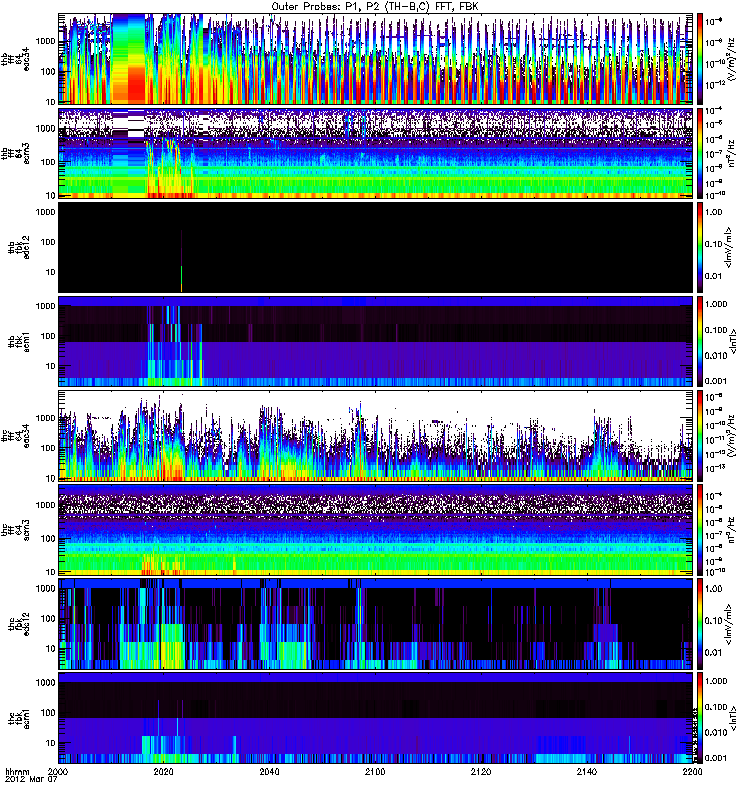Click the "hhmm" axis units label
The width and height of the screenshot is (750, 800).
coord(17,771)
